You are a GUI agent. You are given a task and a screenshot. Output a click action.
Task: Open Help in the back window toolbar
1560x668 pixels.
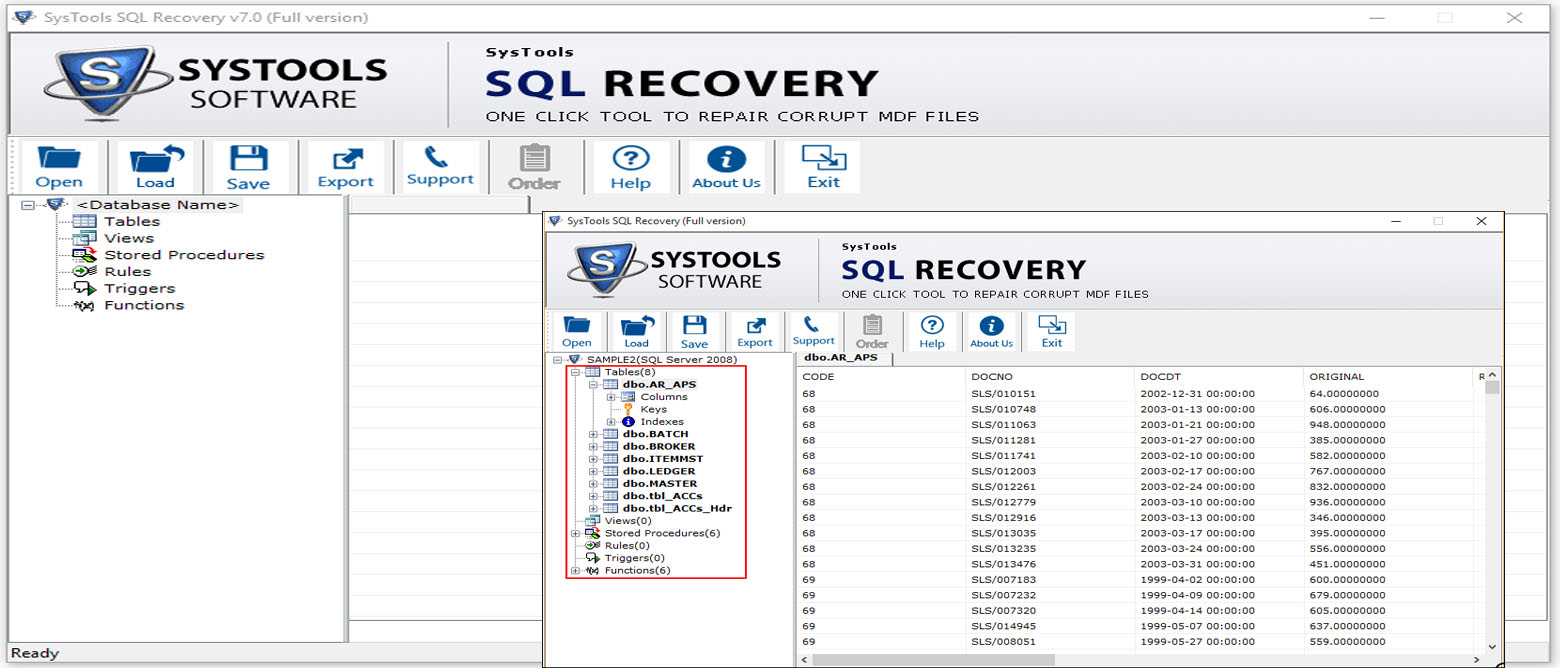pyautogui.click(x=630, y=167)
